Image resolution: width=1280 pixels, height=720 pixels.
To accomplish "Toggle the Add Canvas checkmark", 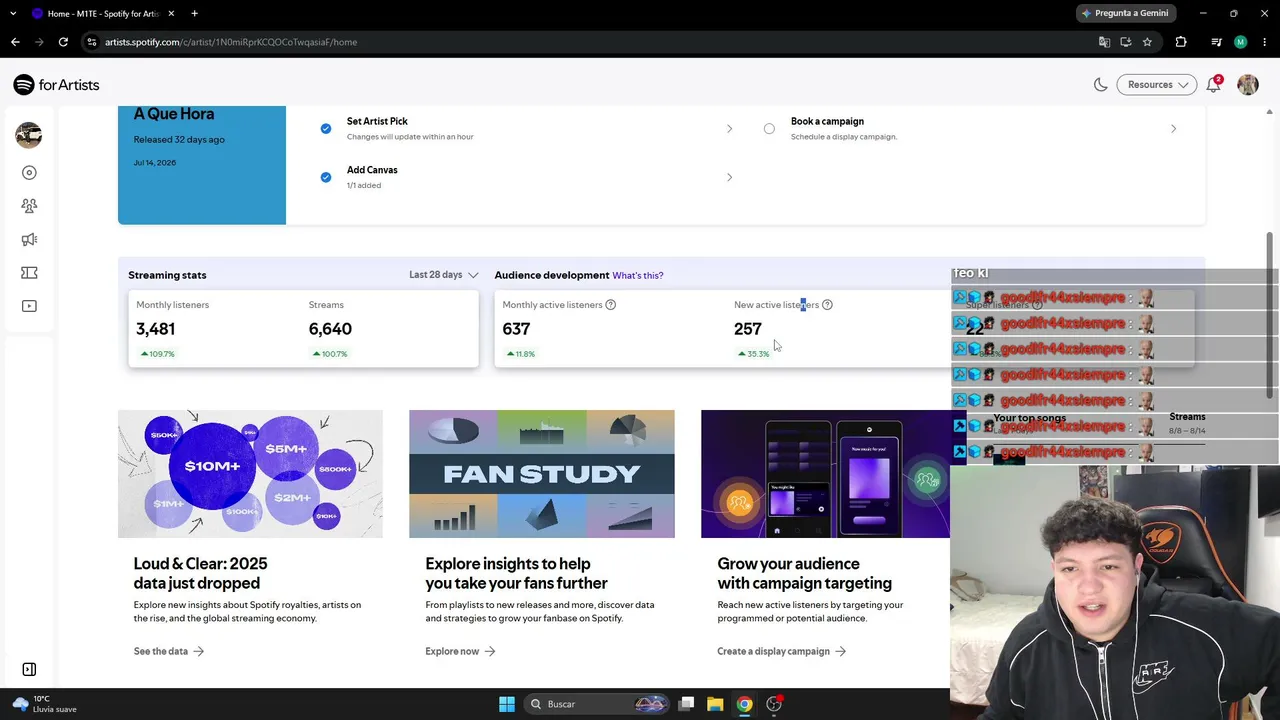I will pyautogui.click(x=326, y=177).
